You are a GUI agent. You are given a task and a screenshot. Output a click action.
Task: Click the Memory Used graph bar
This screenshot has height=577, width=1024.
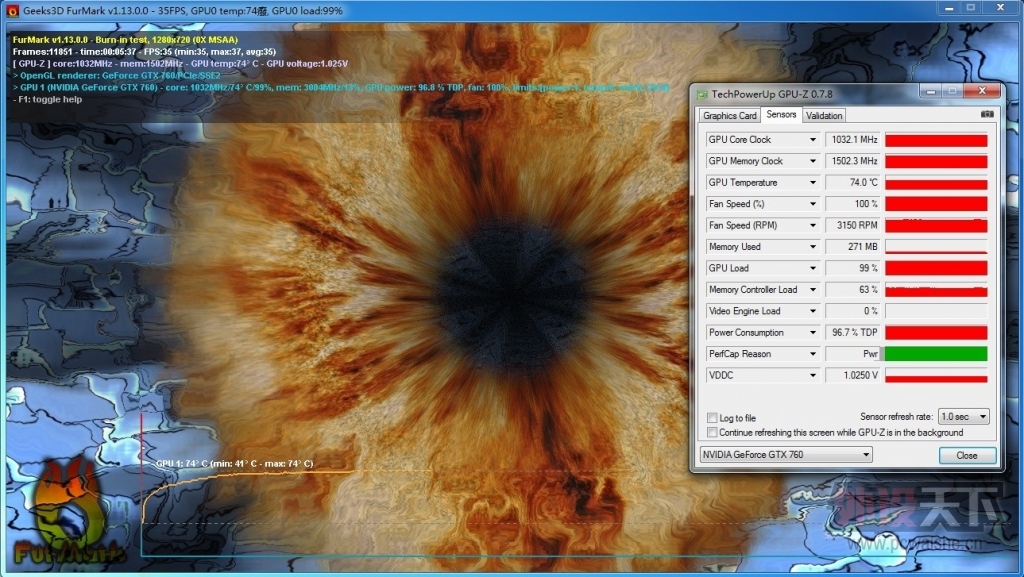pos(936,247)
